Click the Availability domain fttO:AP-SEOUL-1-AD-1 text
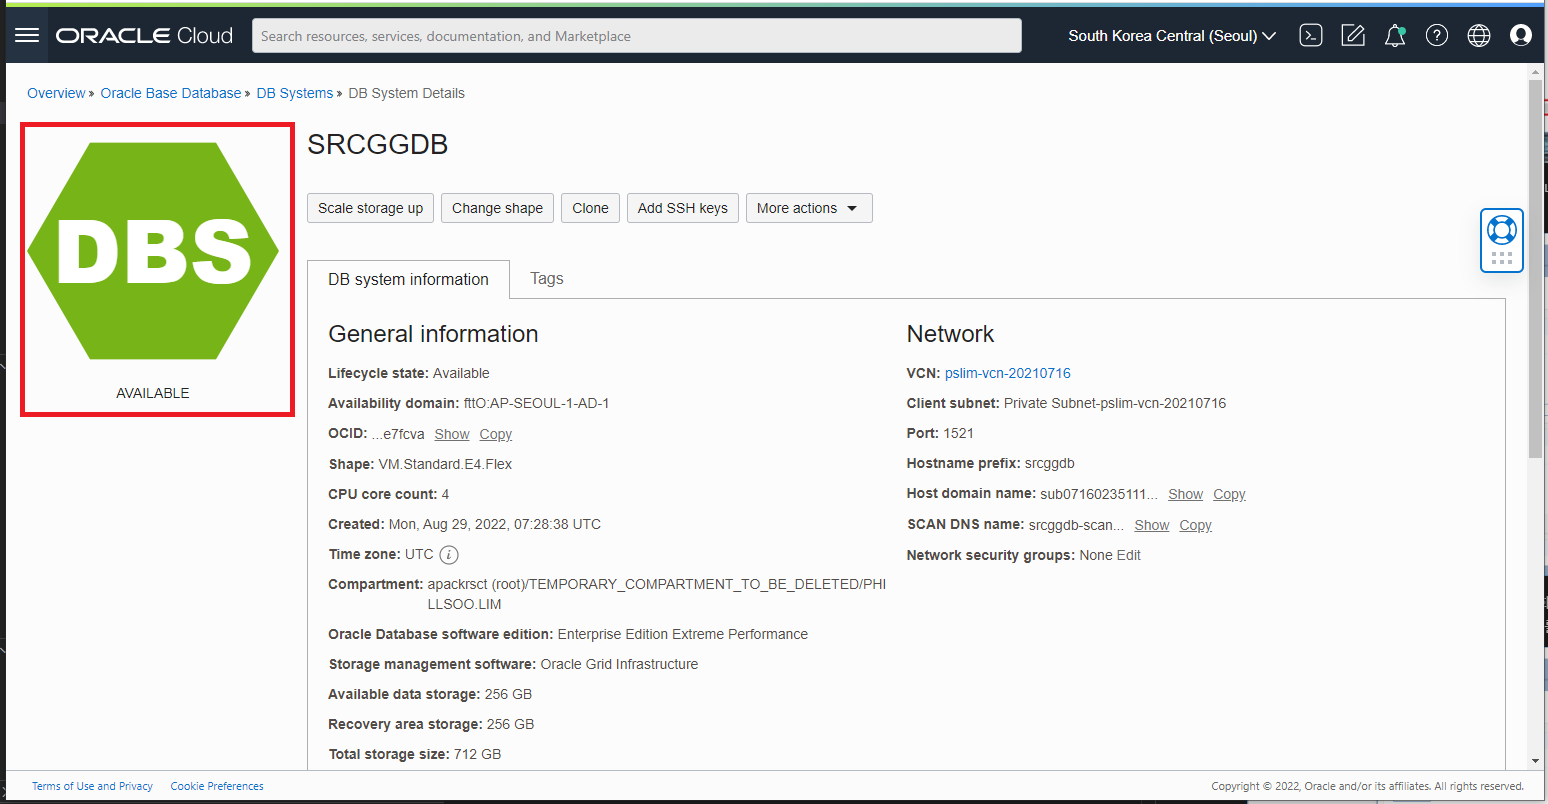Viewport: 1548px width, 804px height. point(536,403)
